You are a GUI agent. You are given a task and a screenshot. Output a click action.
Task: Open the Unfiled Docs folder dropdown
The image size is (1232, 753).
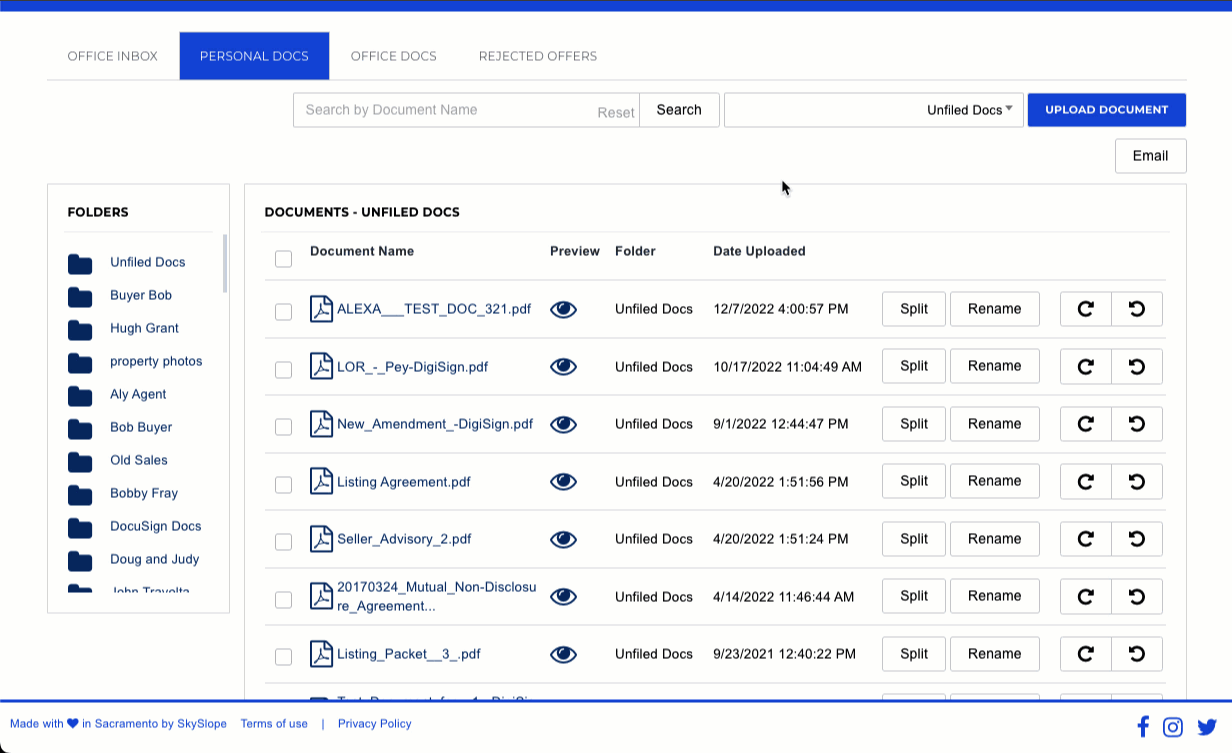[x=874, y=110]
